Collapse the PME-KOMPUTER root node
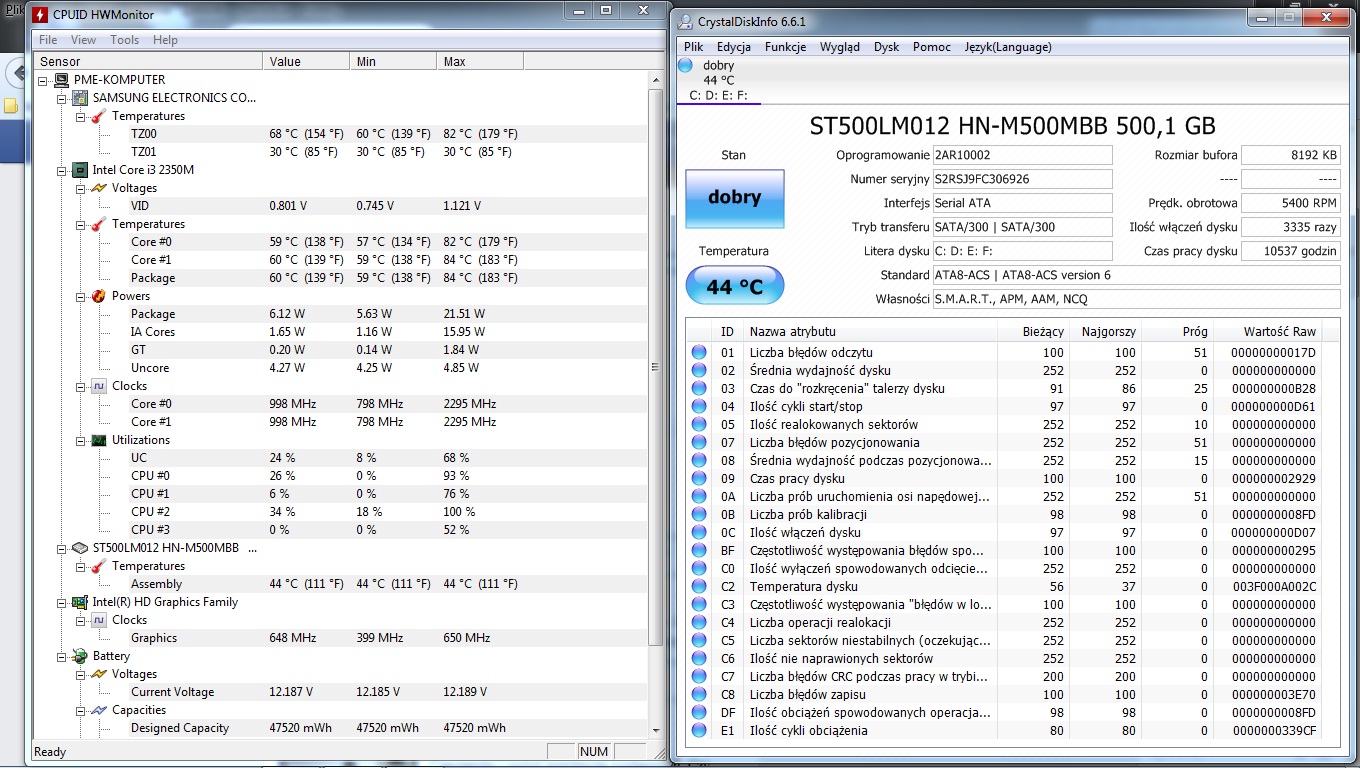Image resolution: width=1360 pixels, height=770 pixels. (x=42, y=80)
